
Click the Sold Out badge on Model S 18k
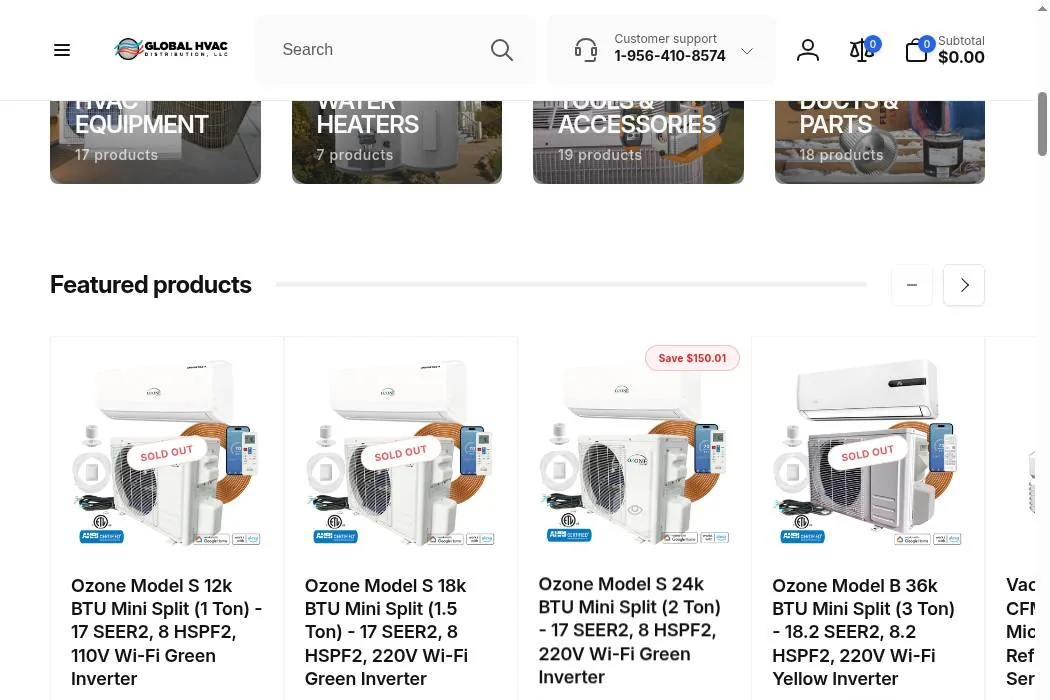pos(400,453)
